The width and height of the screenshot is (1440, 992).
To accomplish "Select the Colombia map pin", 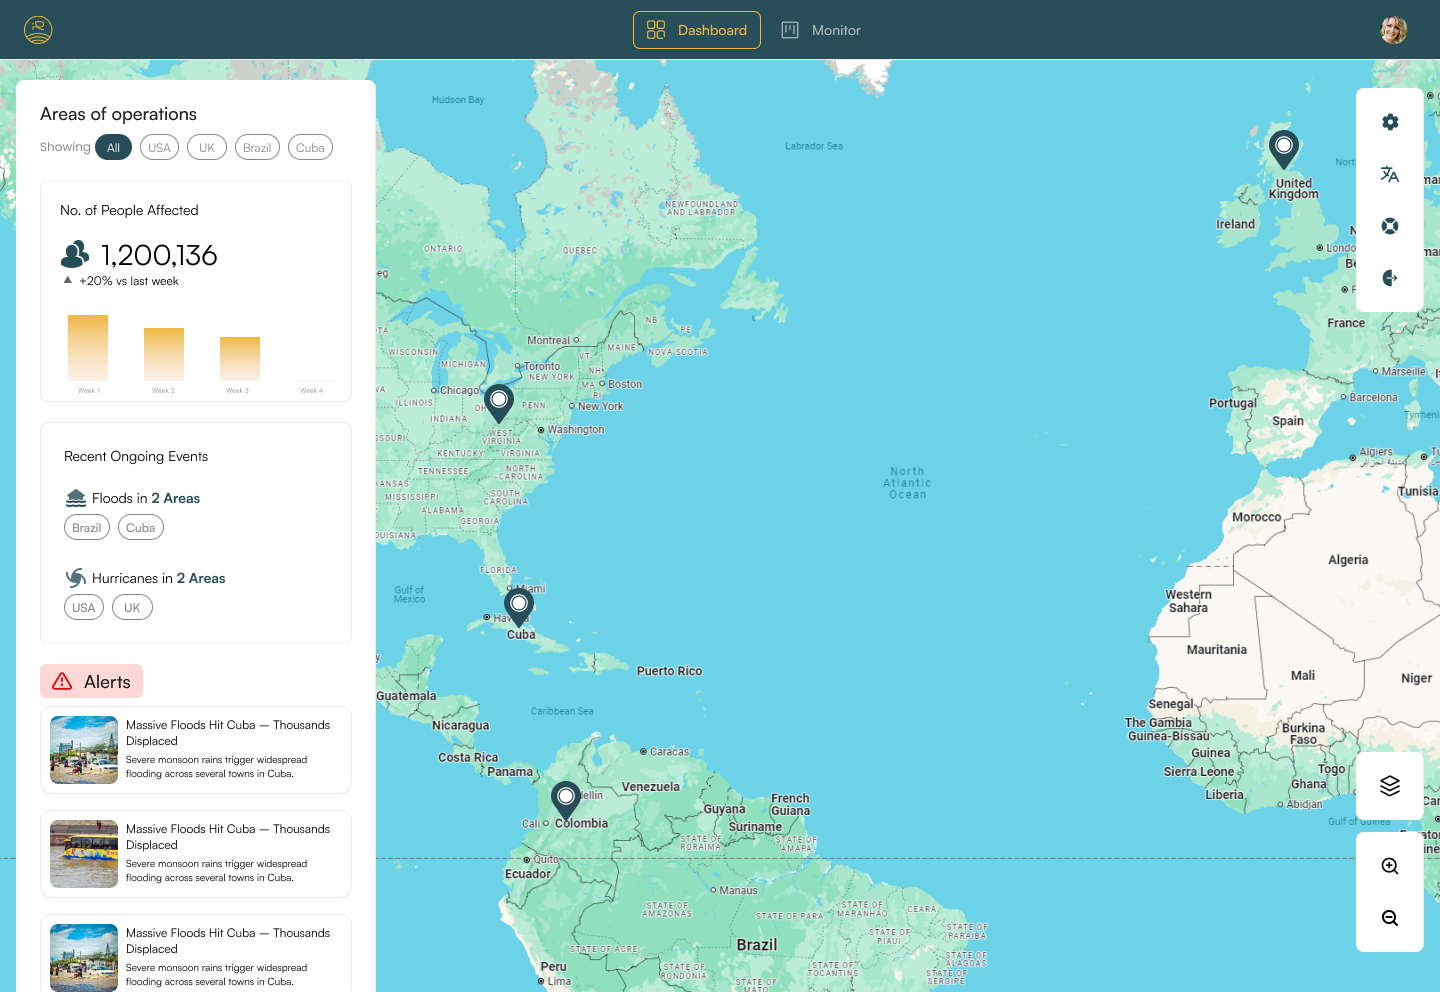I will pyautogui.click(x=566, y=798).
